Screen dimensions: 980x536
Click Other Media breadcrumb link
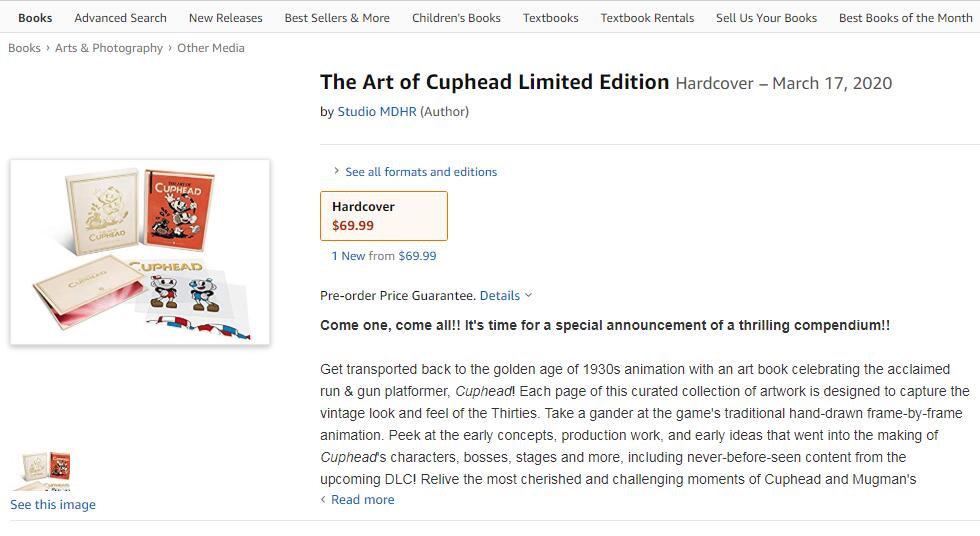tap(211, 48)
